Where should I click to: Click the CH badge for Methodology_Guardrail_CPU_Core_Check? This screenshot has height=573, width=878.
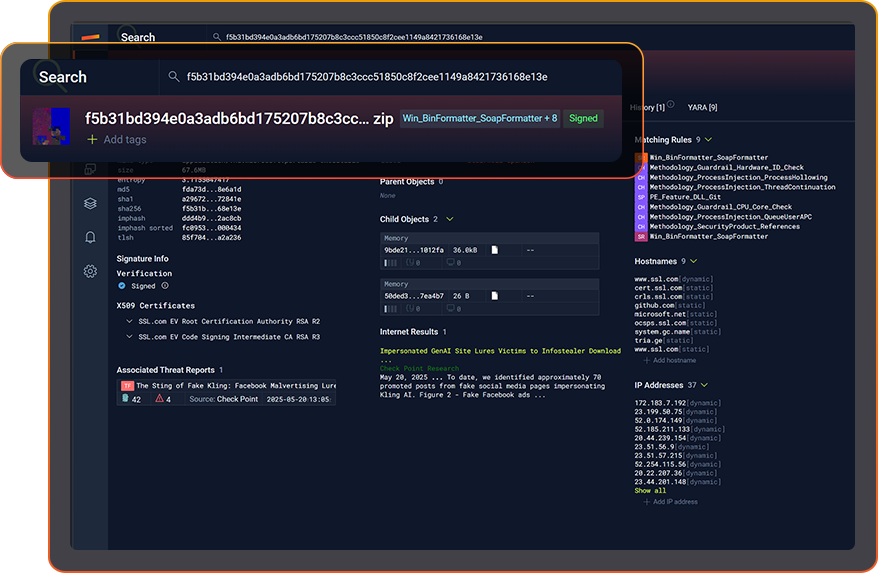[x=641, y=207]
